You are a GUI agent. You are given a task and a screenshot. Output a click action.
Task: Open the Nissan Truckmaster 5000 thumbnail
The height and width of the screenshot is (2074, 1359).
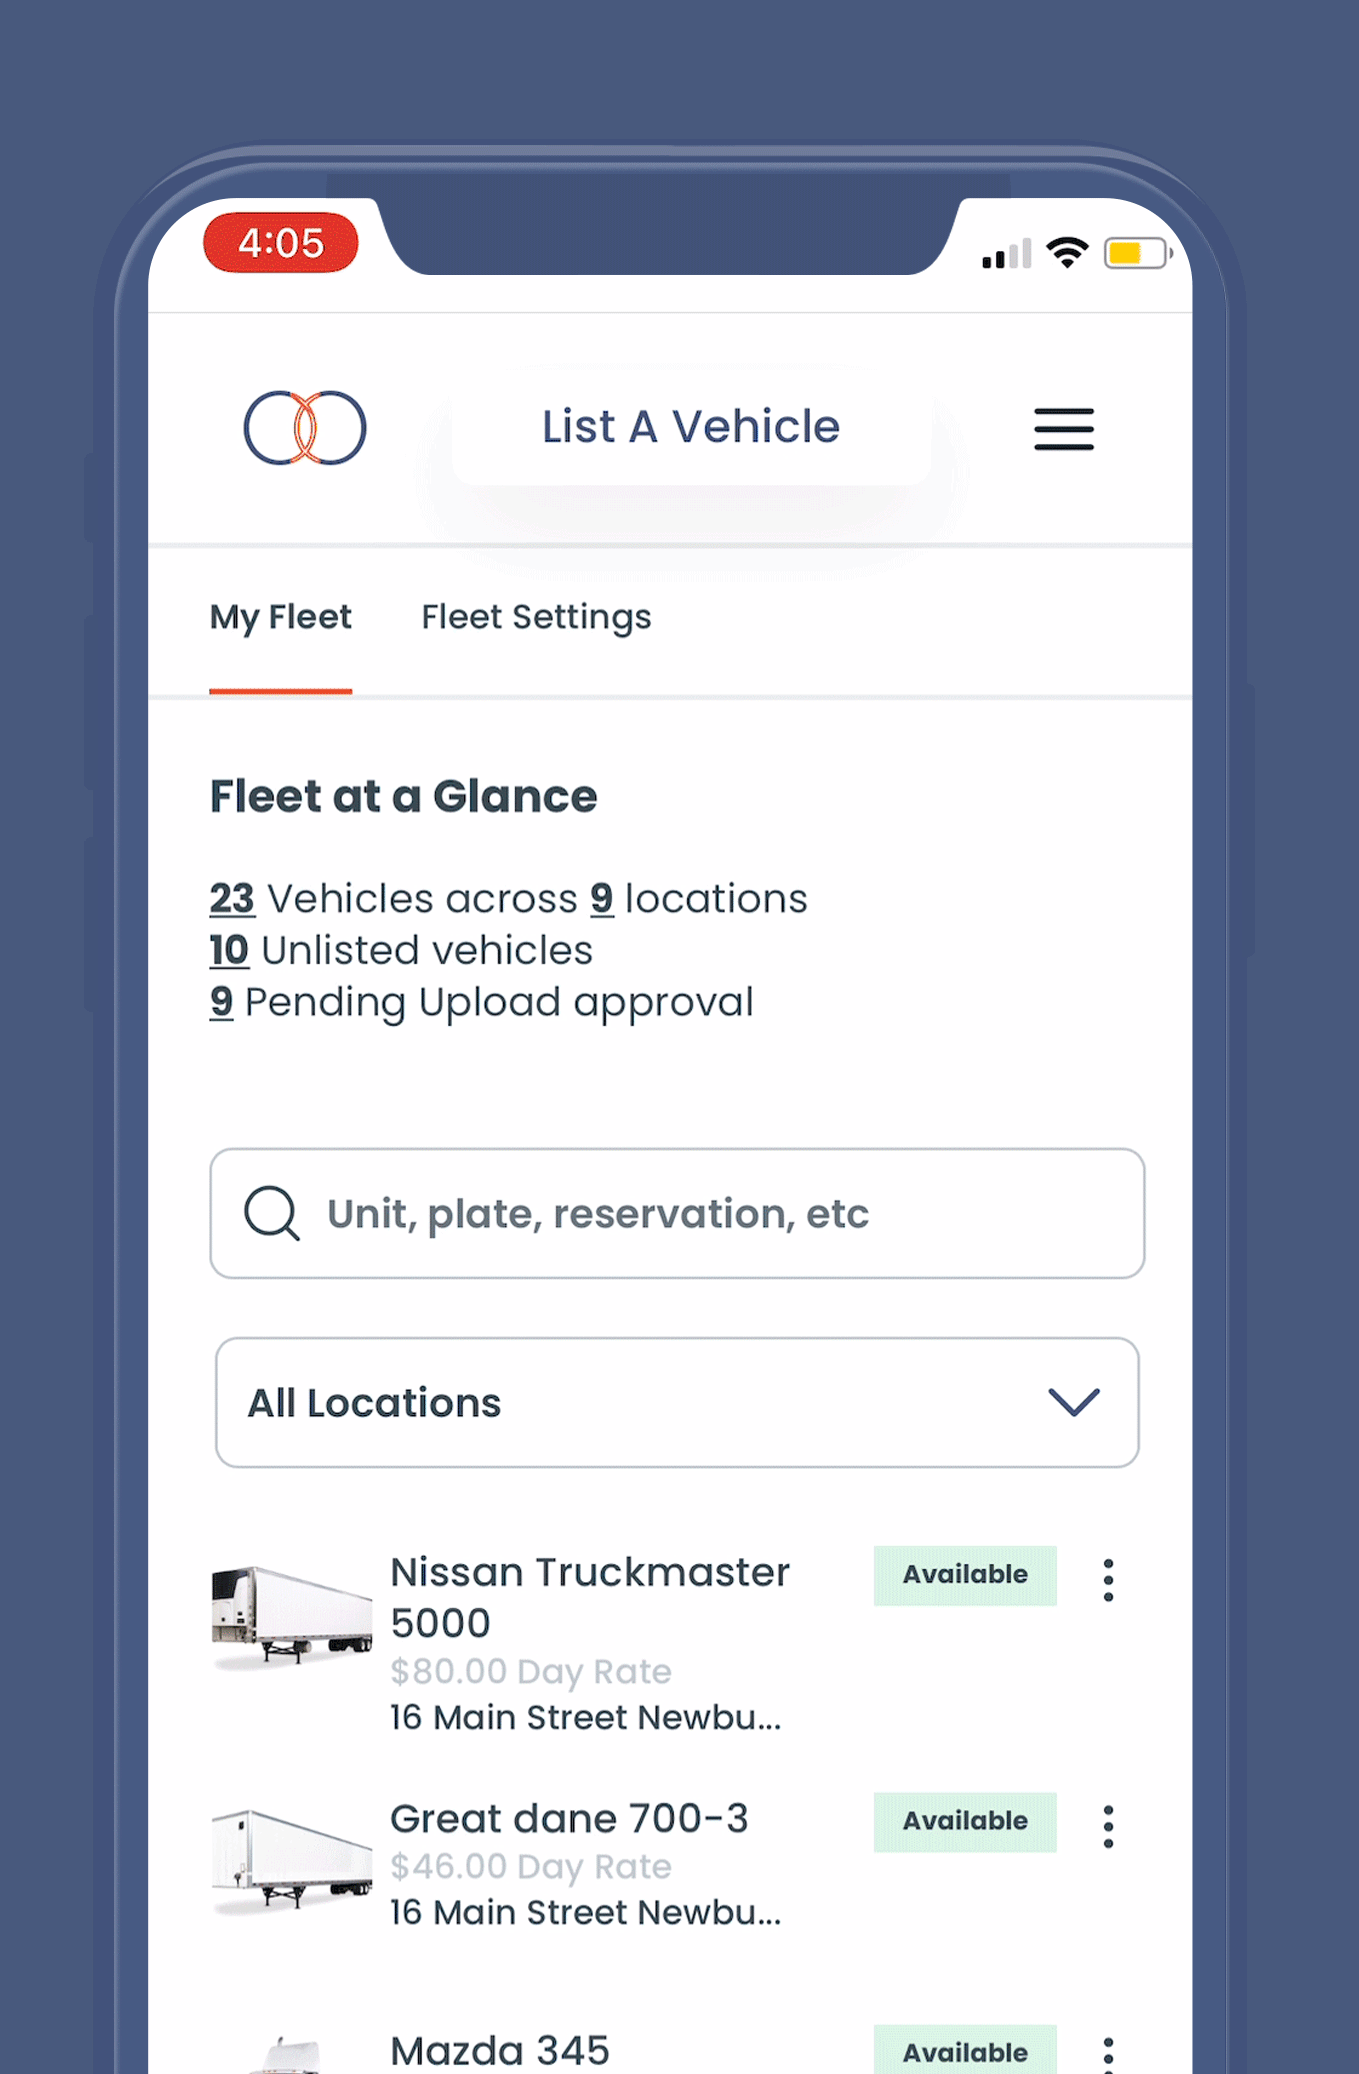291,1616
